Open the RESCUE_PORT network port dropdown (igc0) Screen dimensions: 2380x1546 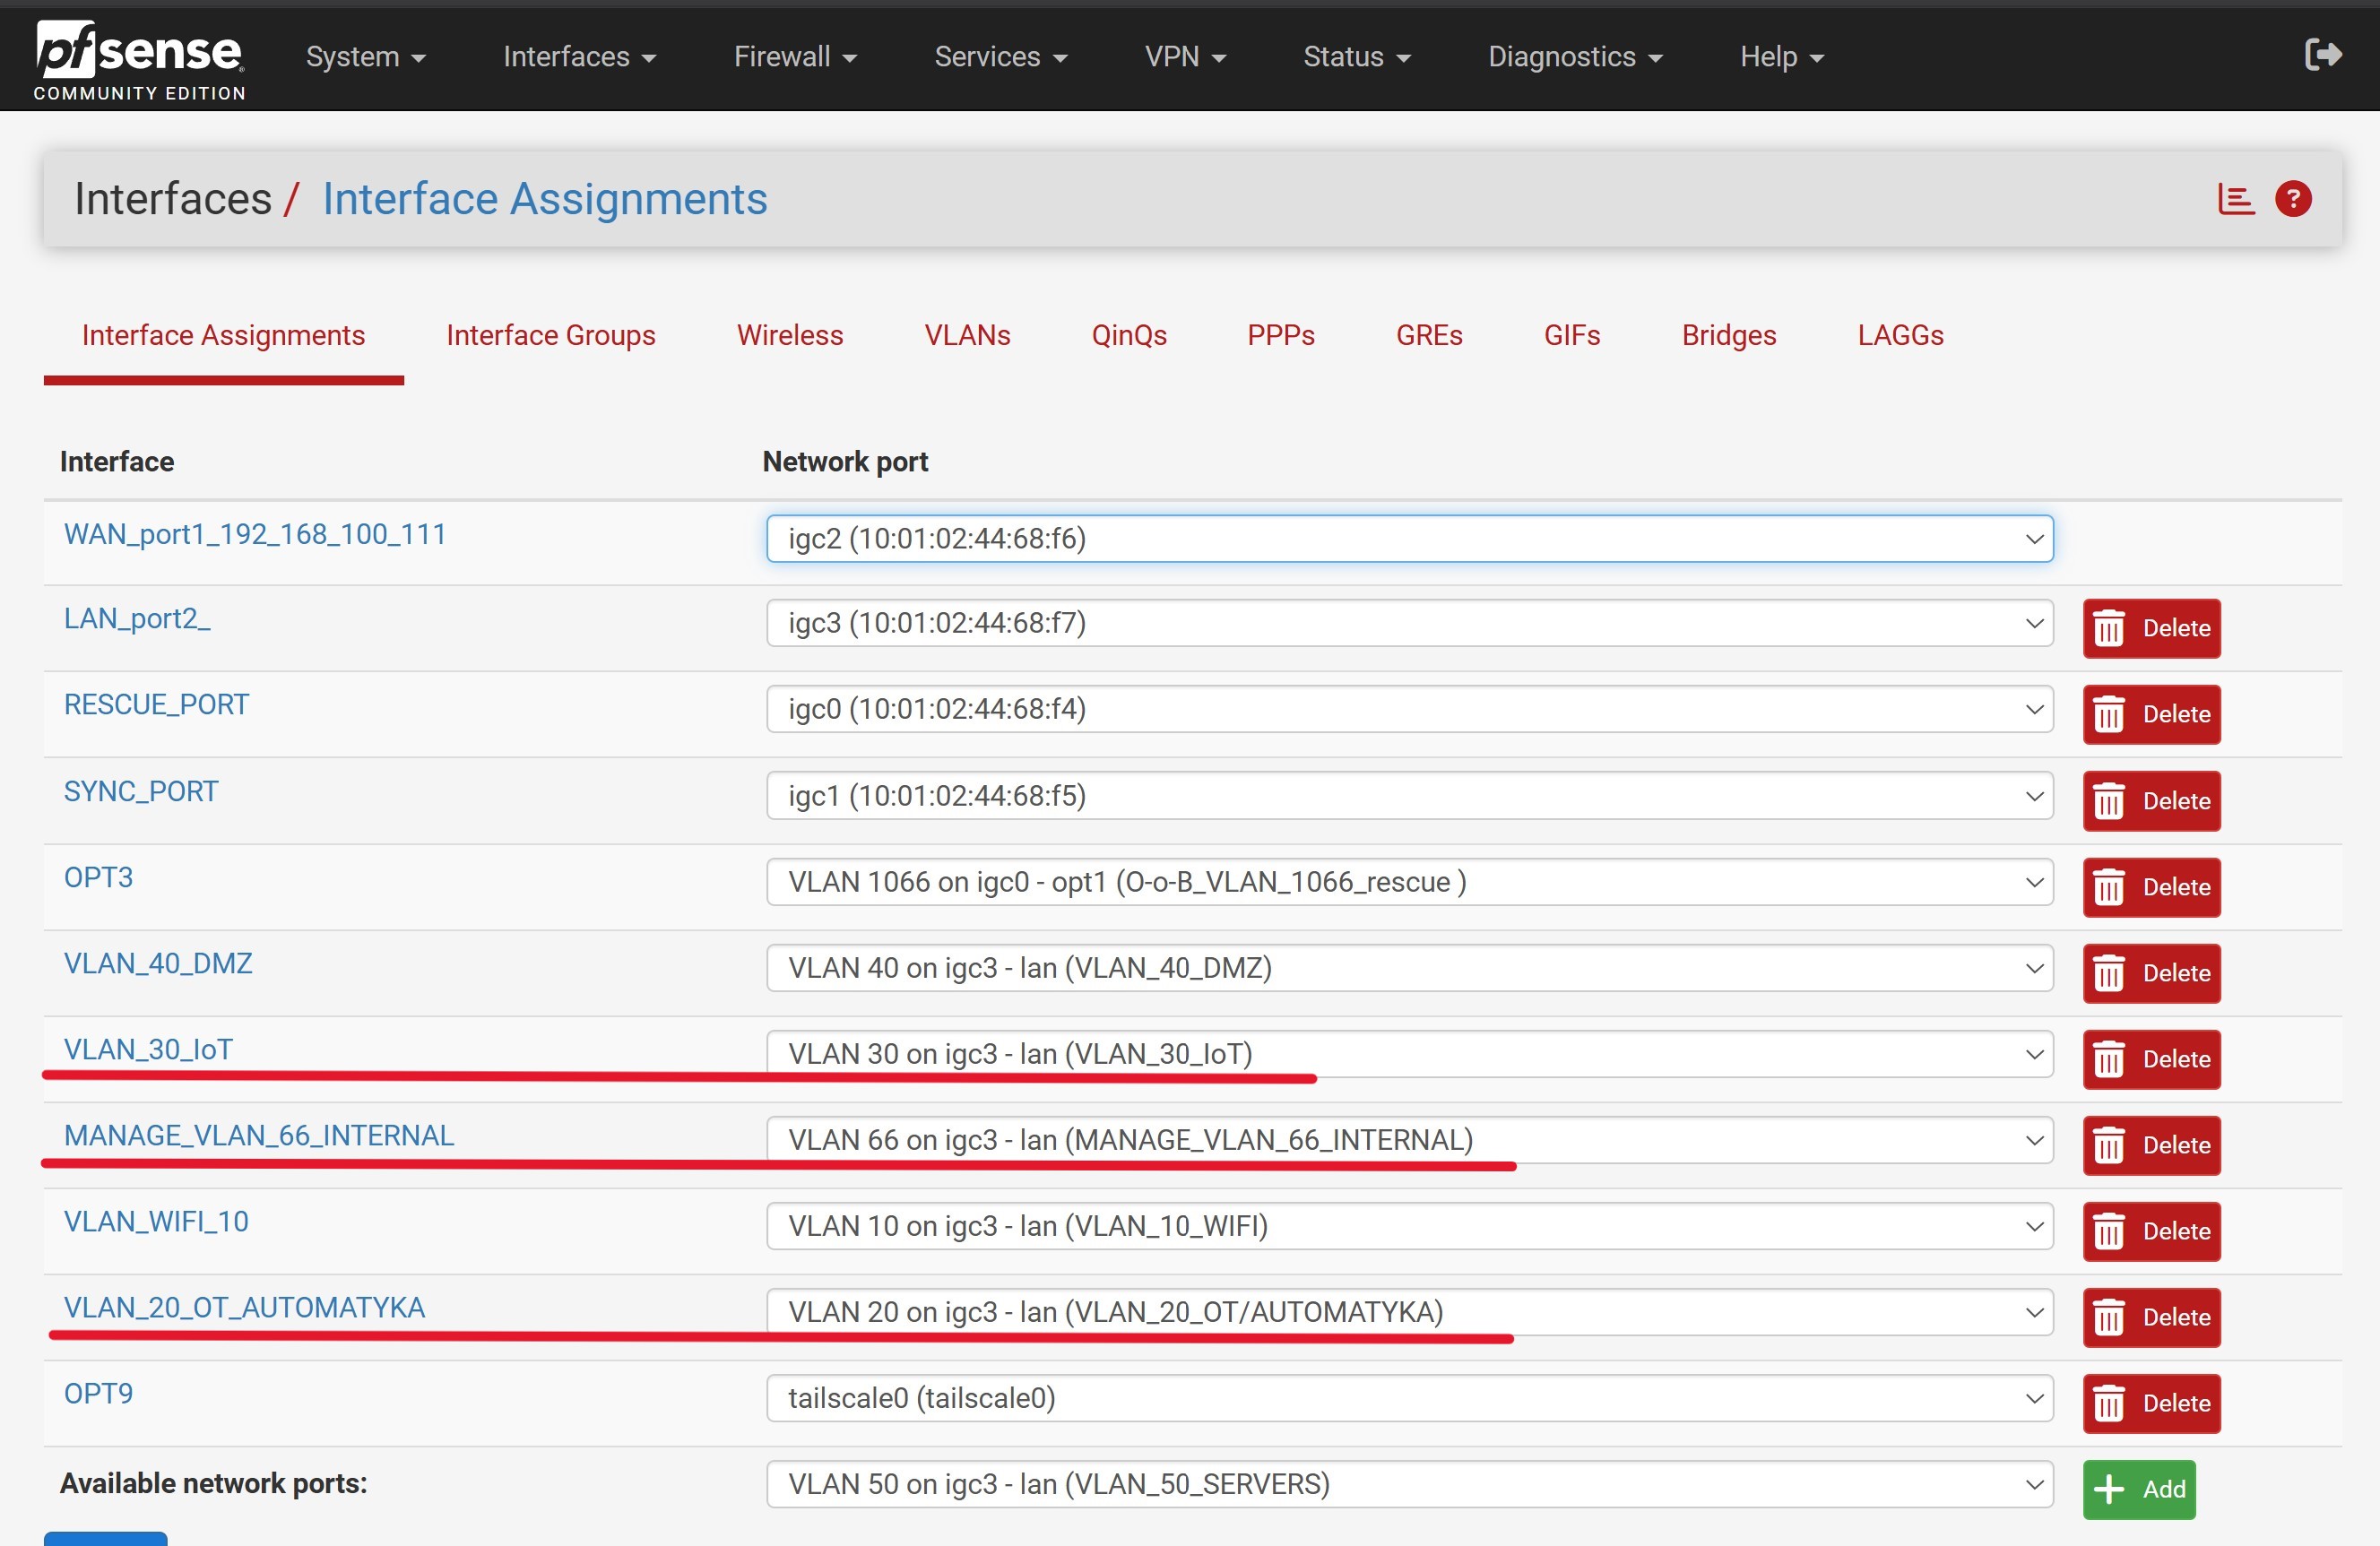(1409, 709)
